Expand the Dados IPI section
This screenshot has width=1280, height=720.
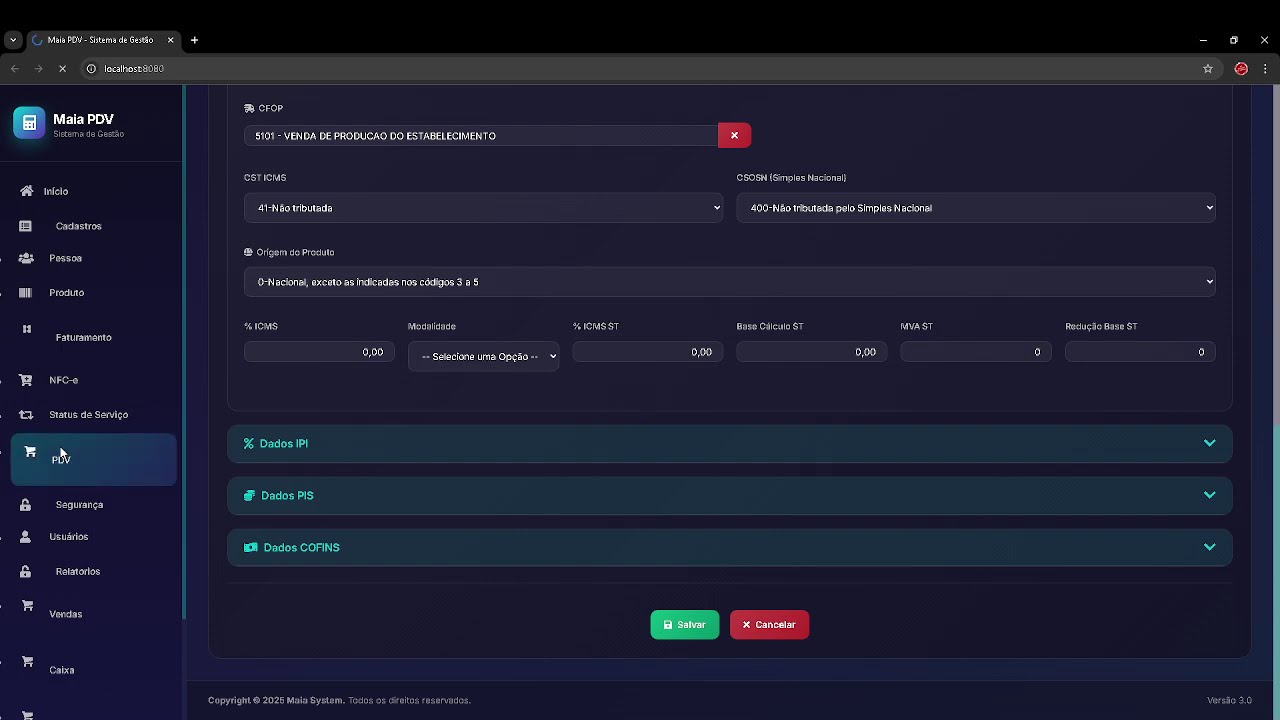tap(730, 443)
